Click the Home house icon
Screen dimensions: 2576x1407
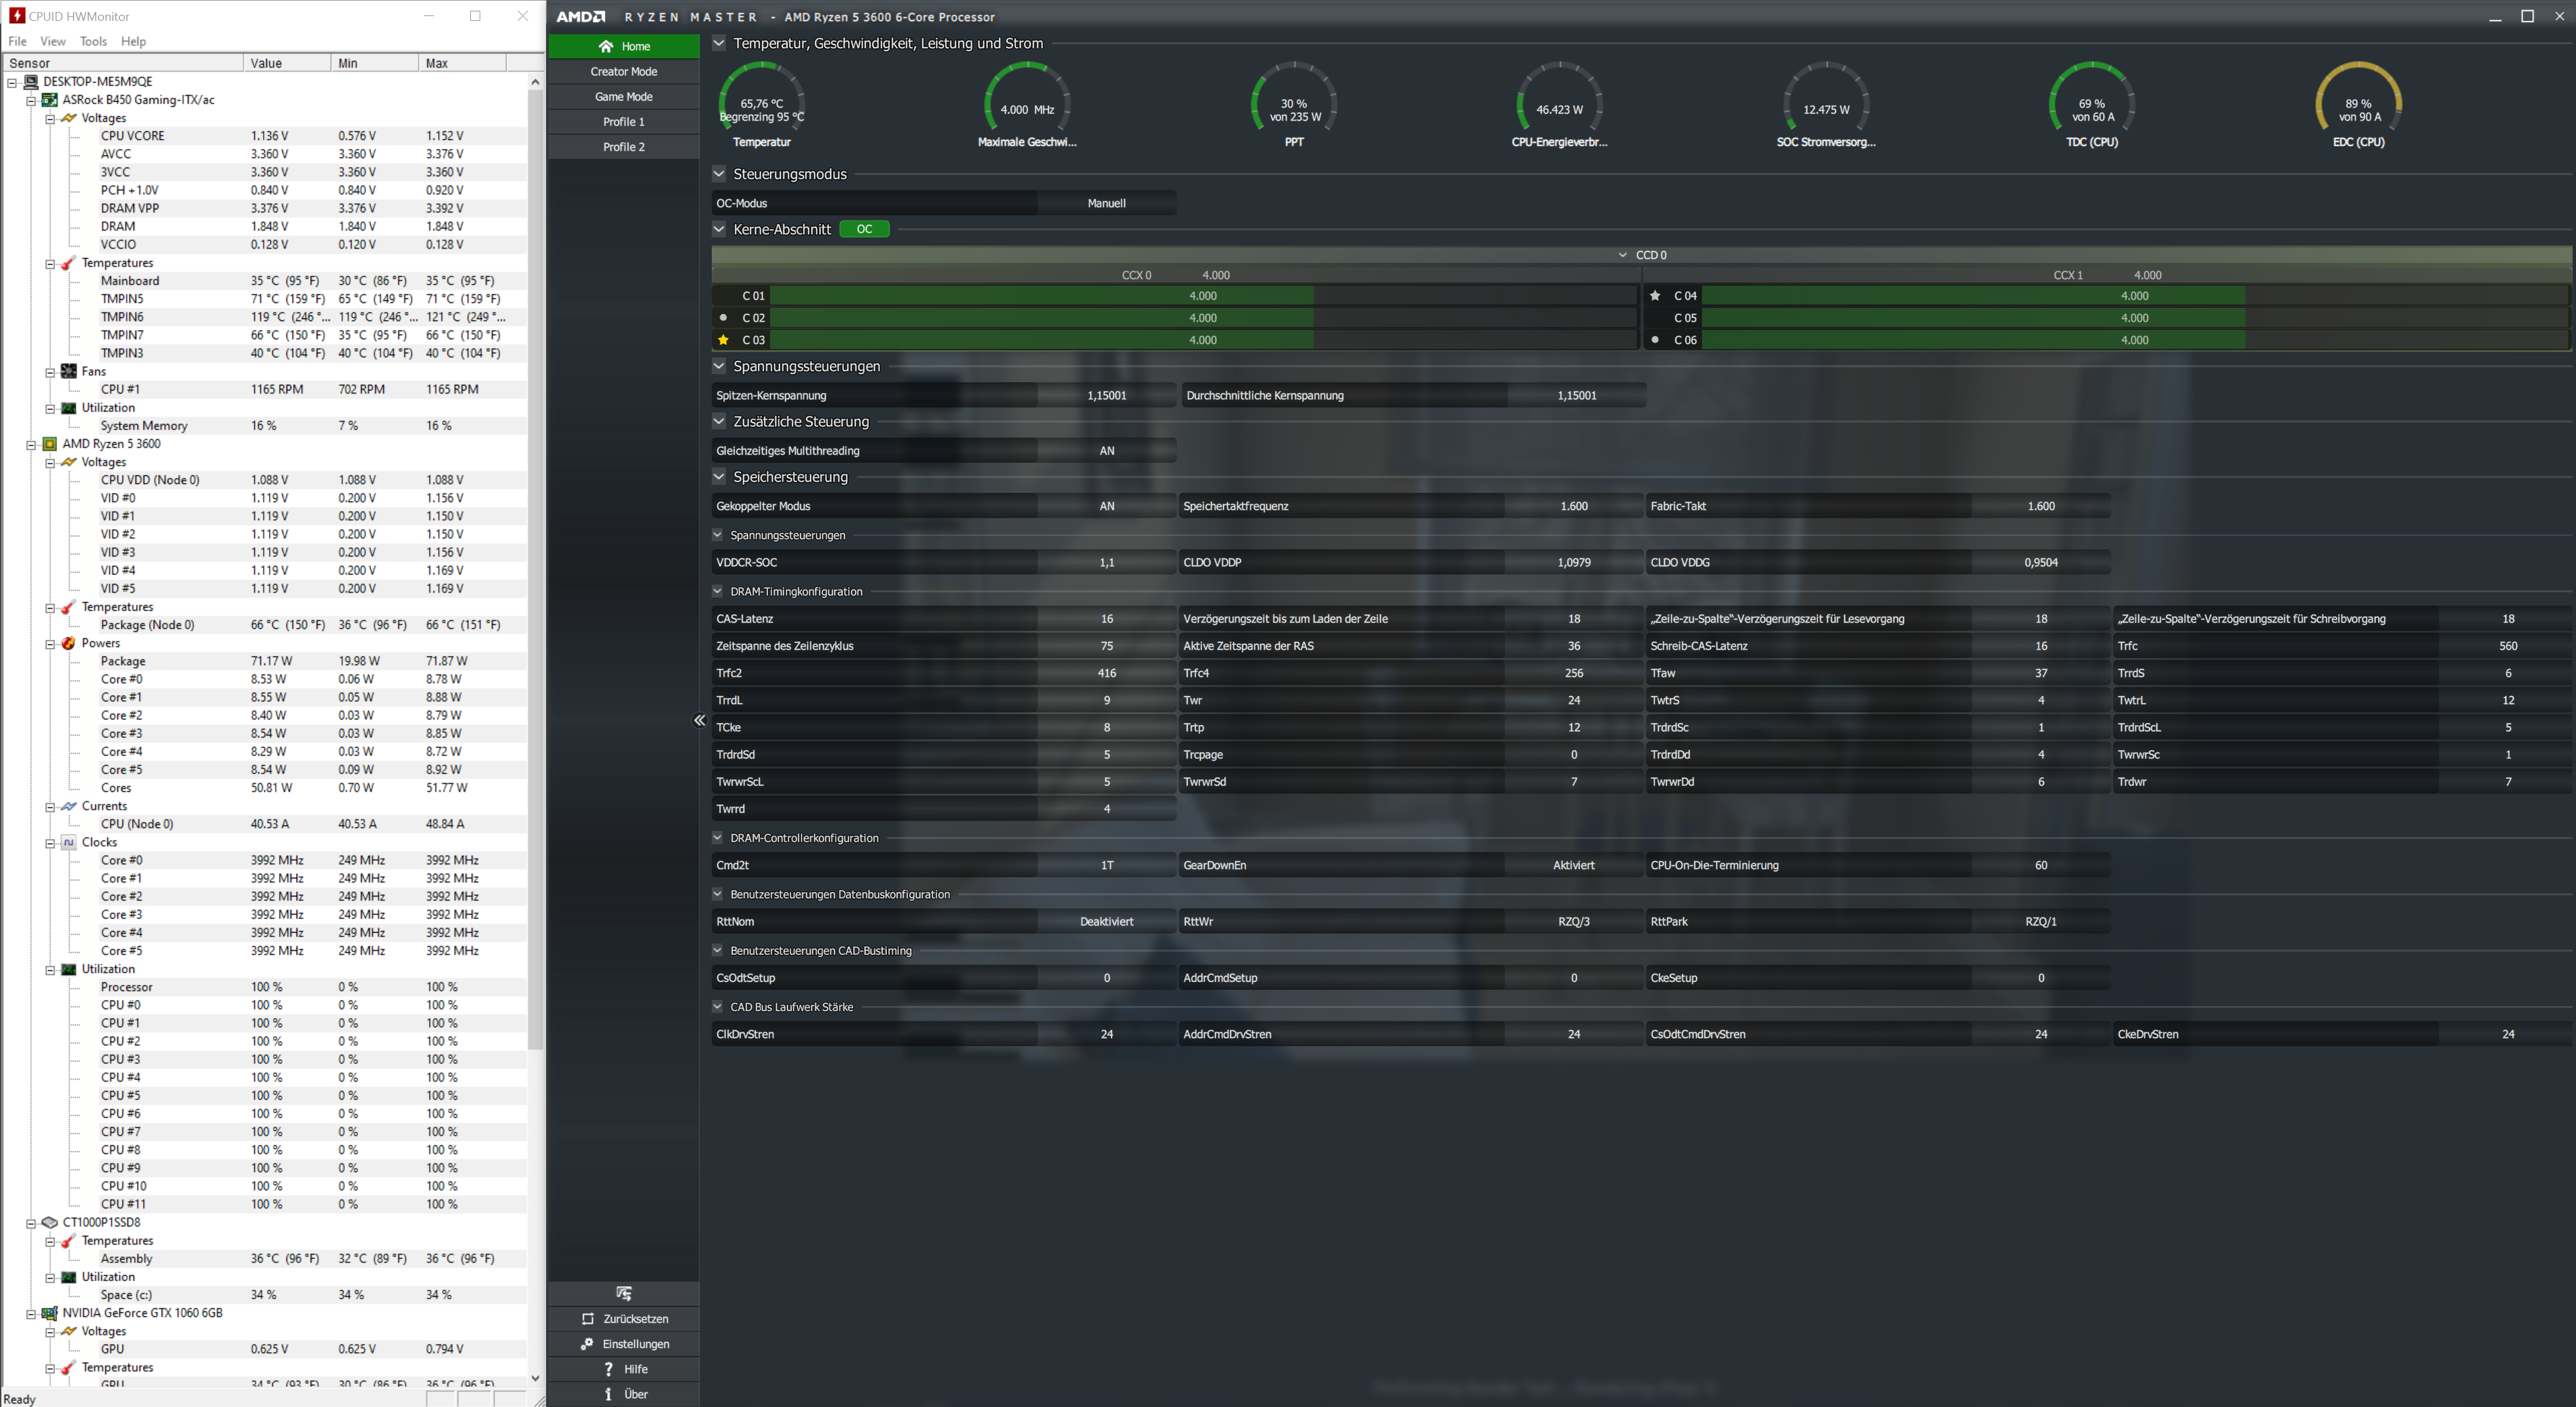(x=605, y=46)
